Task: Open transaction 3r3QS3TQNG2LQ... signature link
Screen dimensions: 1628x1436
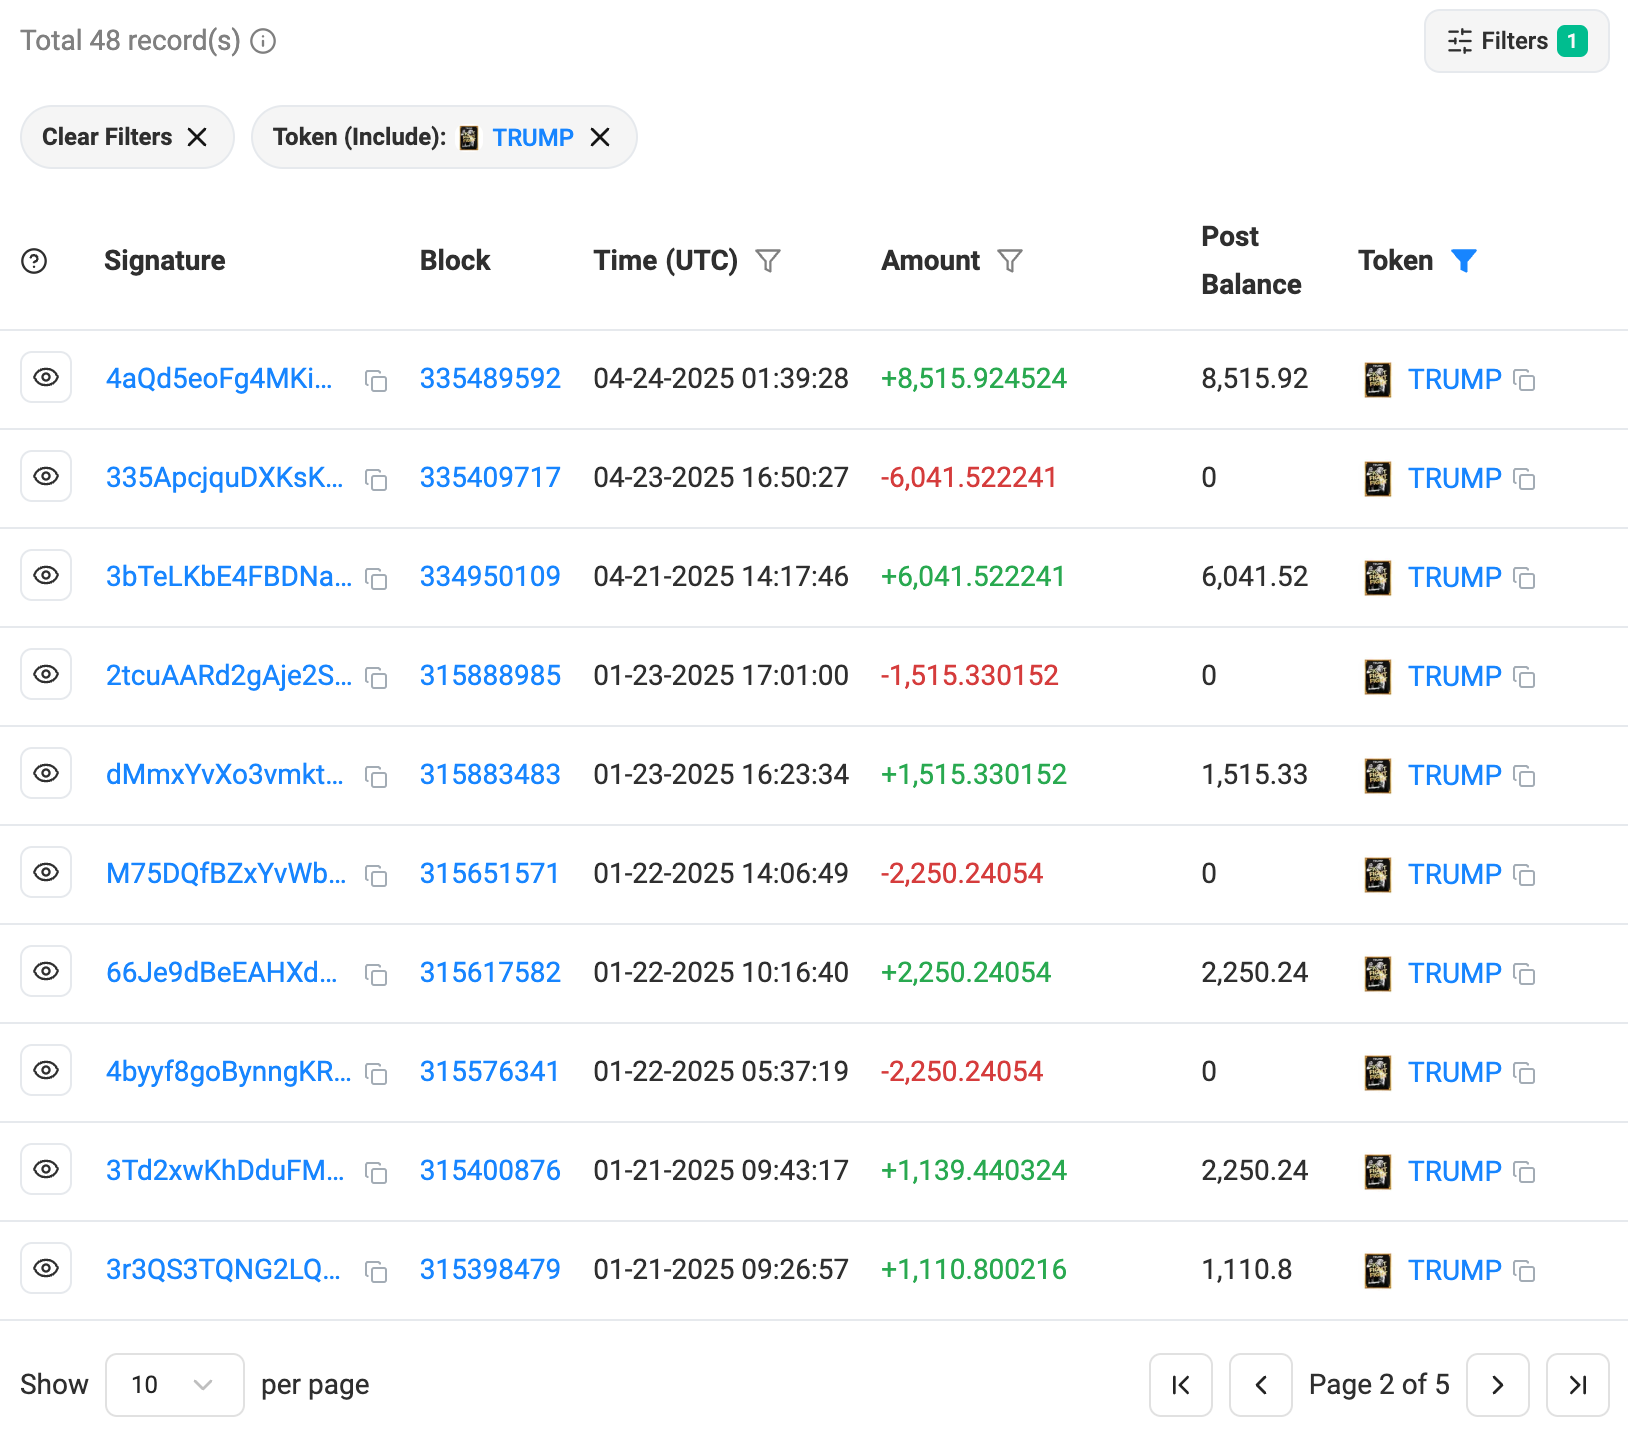Action: pos(223,1270)
